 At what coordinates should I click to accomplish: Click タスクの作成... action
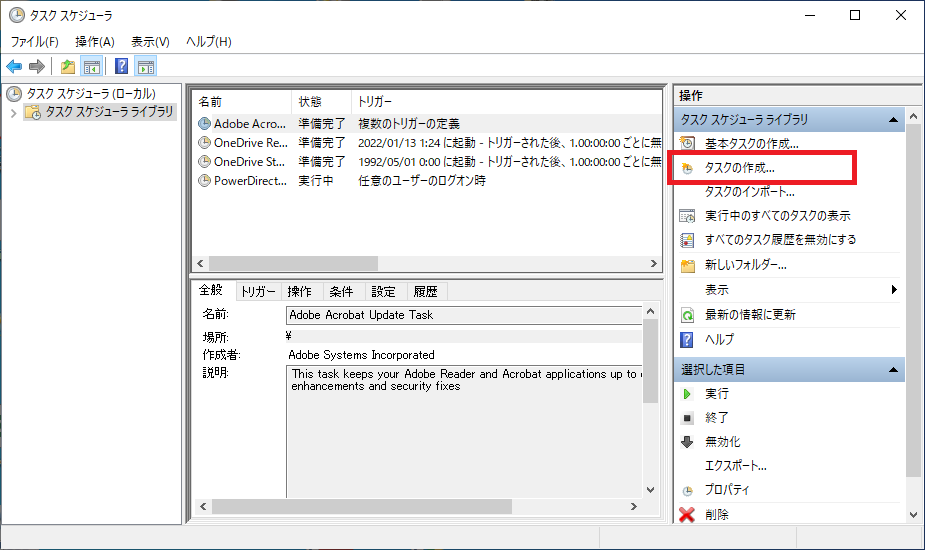740,168
